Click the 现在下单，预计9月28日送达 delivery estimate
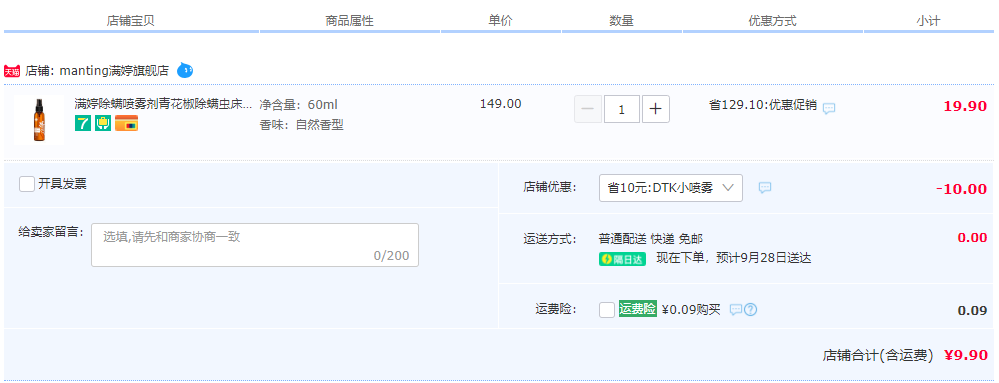The width and height of the screenshot is (999, 383). coord(734,259)
